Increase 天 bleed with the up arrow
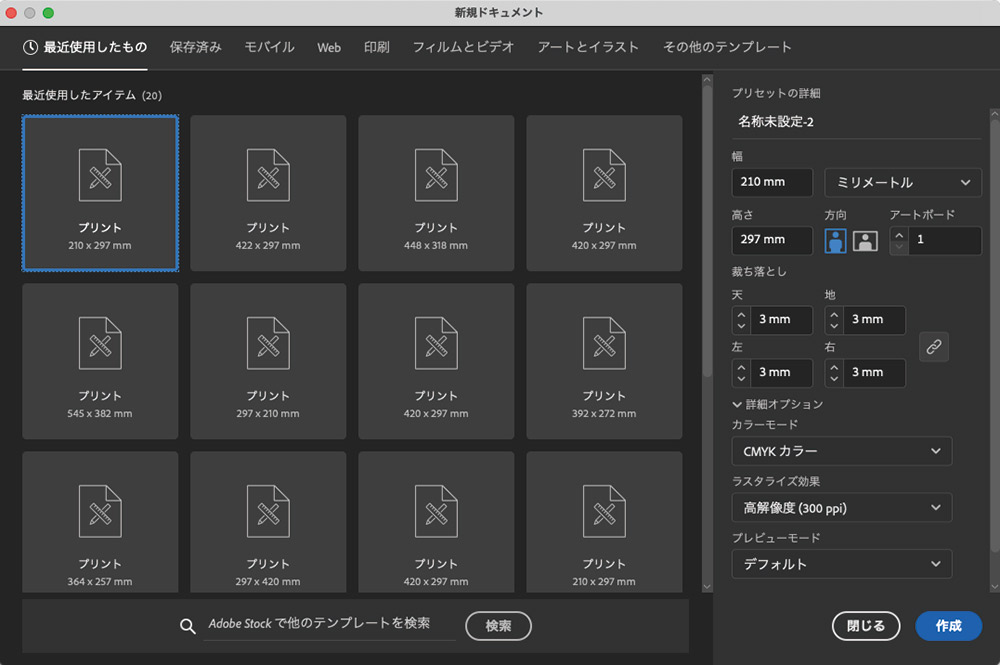The height and width of the screenshot is (665, 1000). click(x=740, y=315)
